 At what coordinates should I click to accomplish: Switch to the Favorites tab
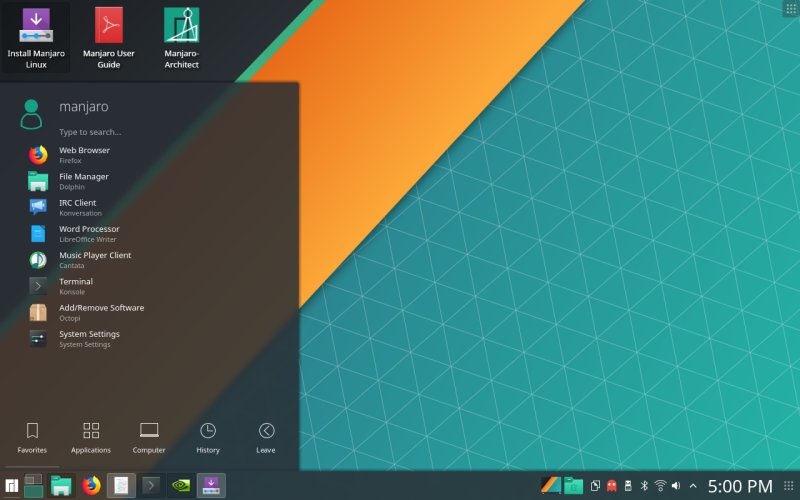point(32,438)
